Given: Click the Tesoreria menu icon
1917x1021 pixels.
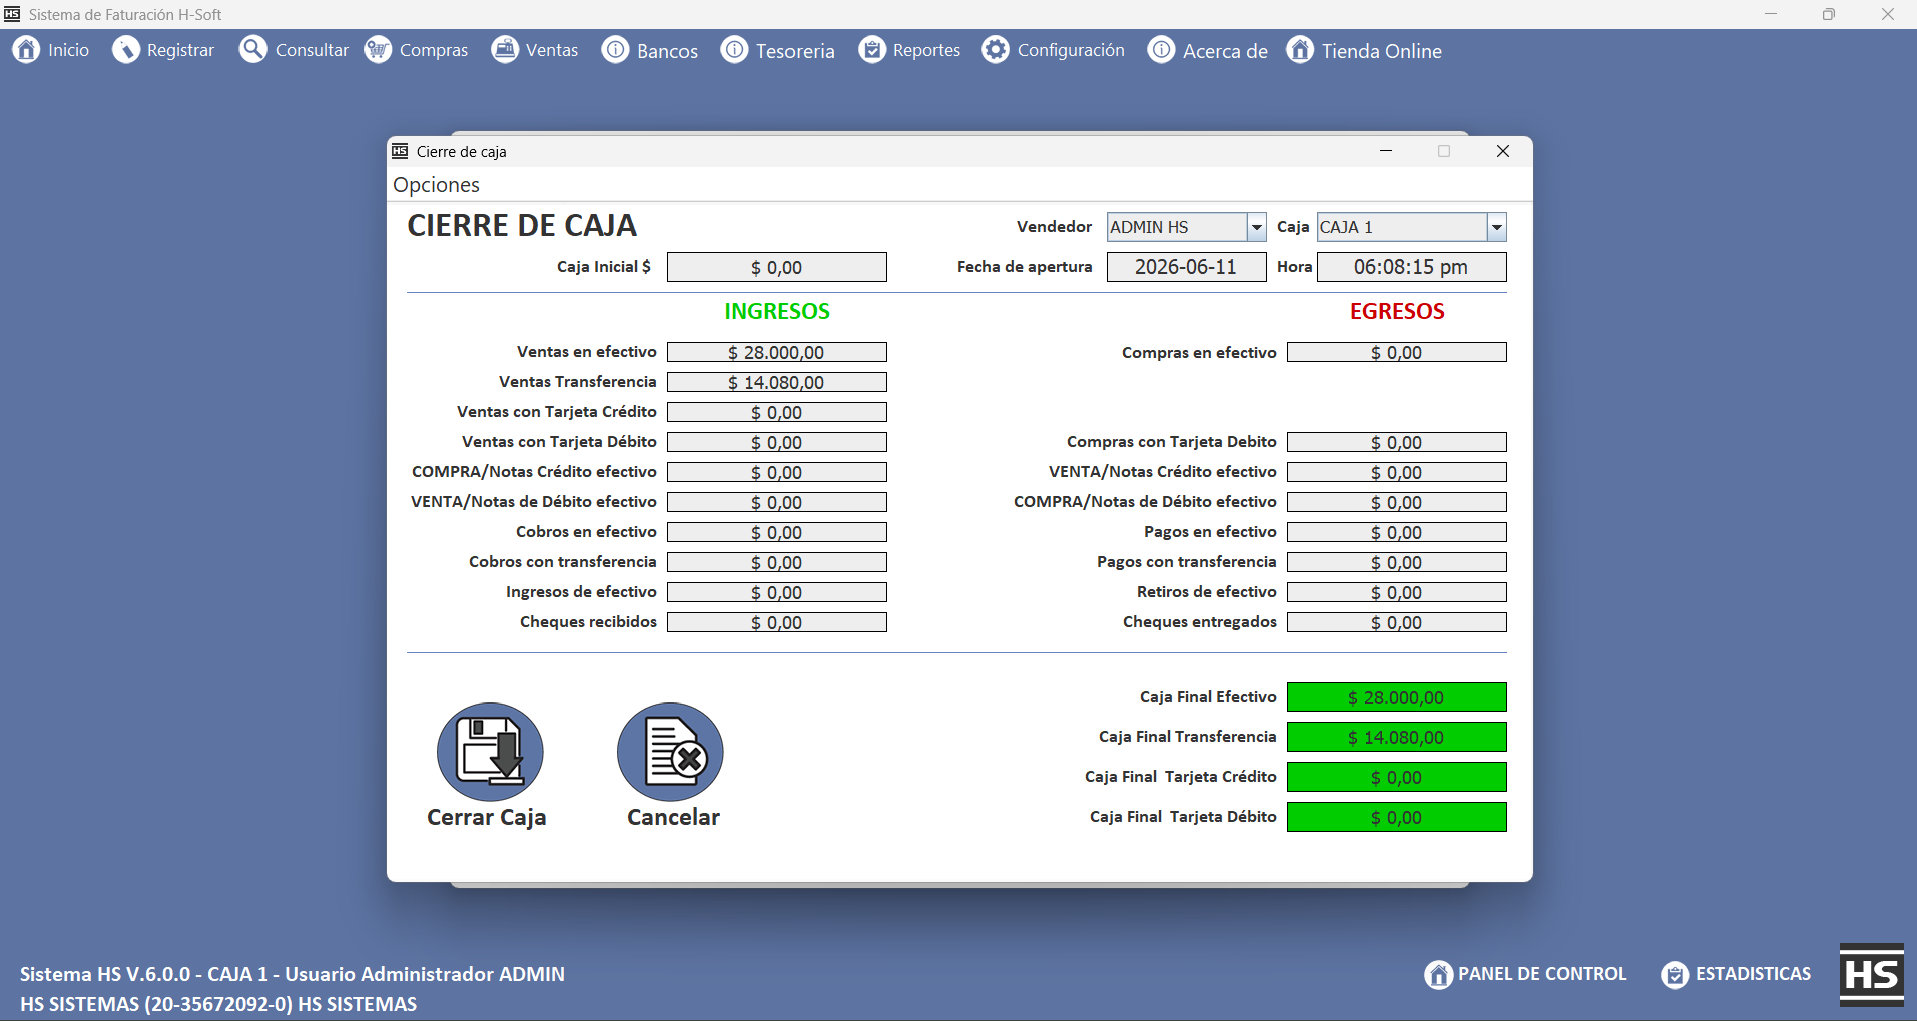Looking at the screenshot, I should (x=734, y=49).
